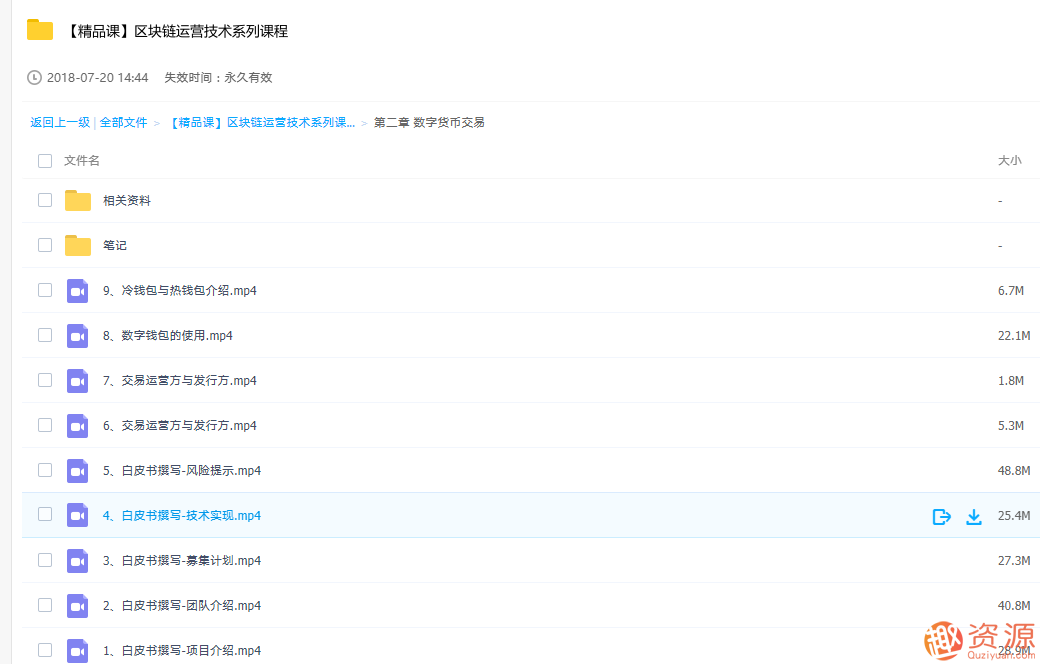This screenshot has height=664, width=1040.
Task: Click the 失效时间：永久有效 text
Action: coord(218,78)
